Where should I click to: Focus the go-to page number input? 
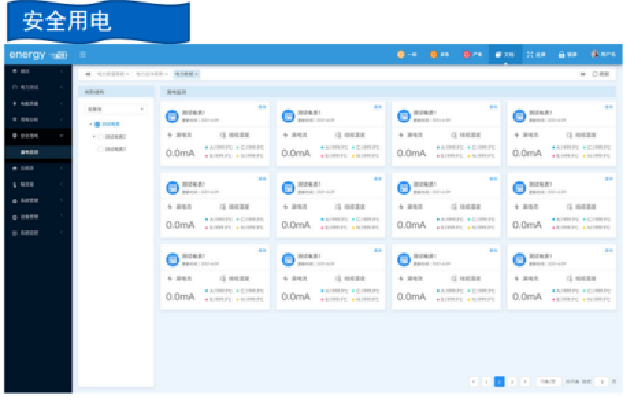click(x=602, y=381)
